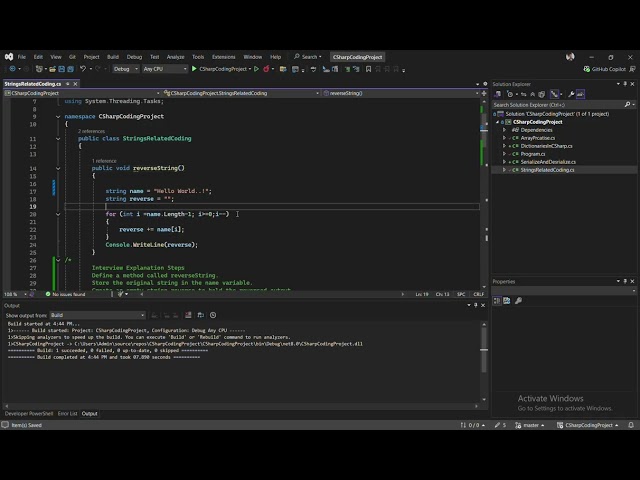Screen dimensions: 640x480
Task: Toggle Word Wrap in Output panel
Action: (x=200, y=315)
